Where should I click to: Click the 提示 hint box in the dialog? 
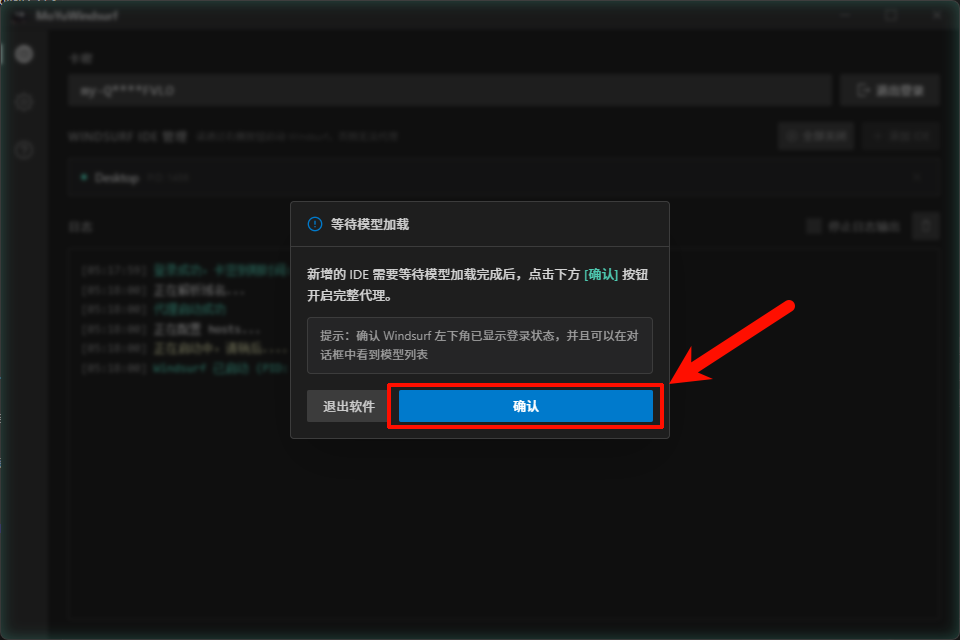(480, 345)
